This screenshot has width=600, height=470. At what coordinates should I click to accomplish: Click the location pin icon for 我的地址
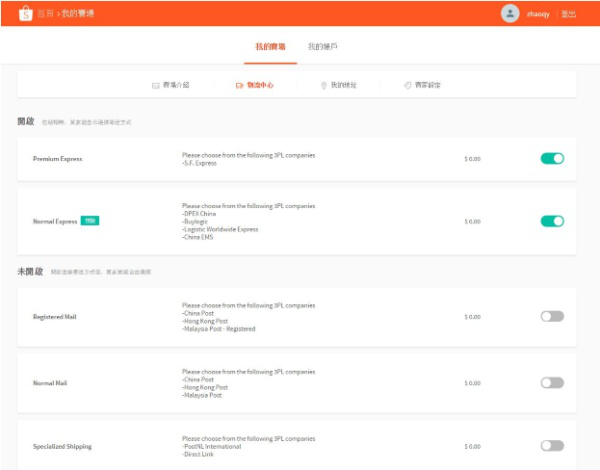coord(324,85)
